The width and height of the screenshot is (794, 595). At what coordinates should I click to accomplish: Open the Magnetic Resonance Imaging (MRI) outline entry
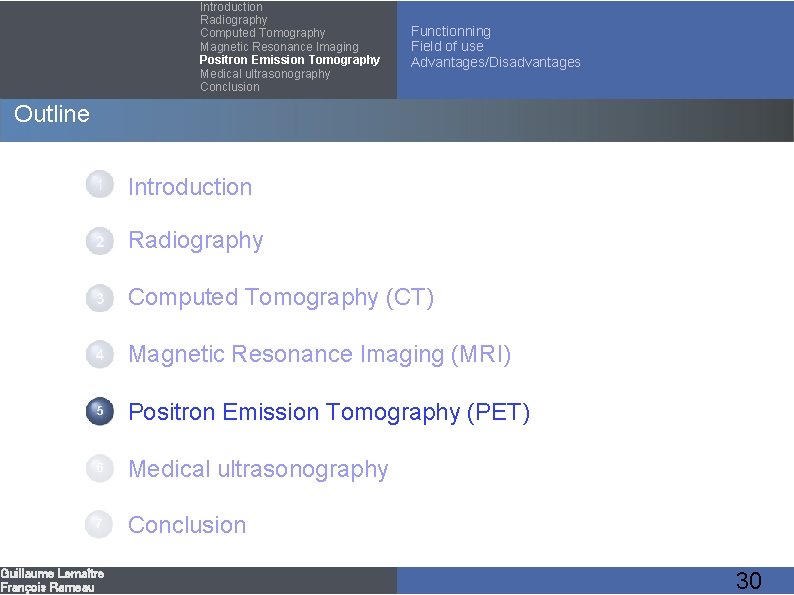(x=319, y=354)
